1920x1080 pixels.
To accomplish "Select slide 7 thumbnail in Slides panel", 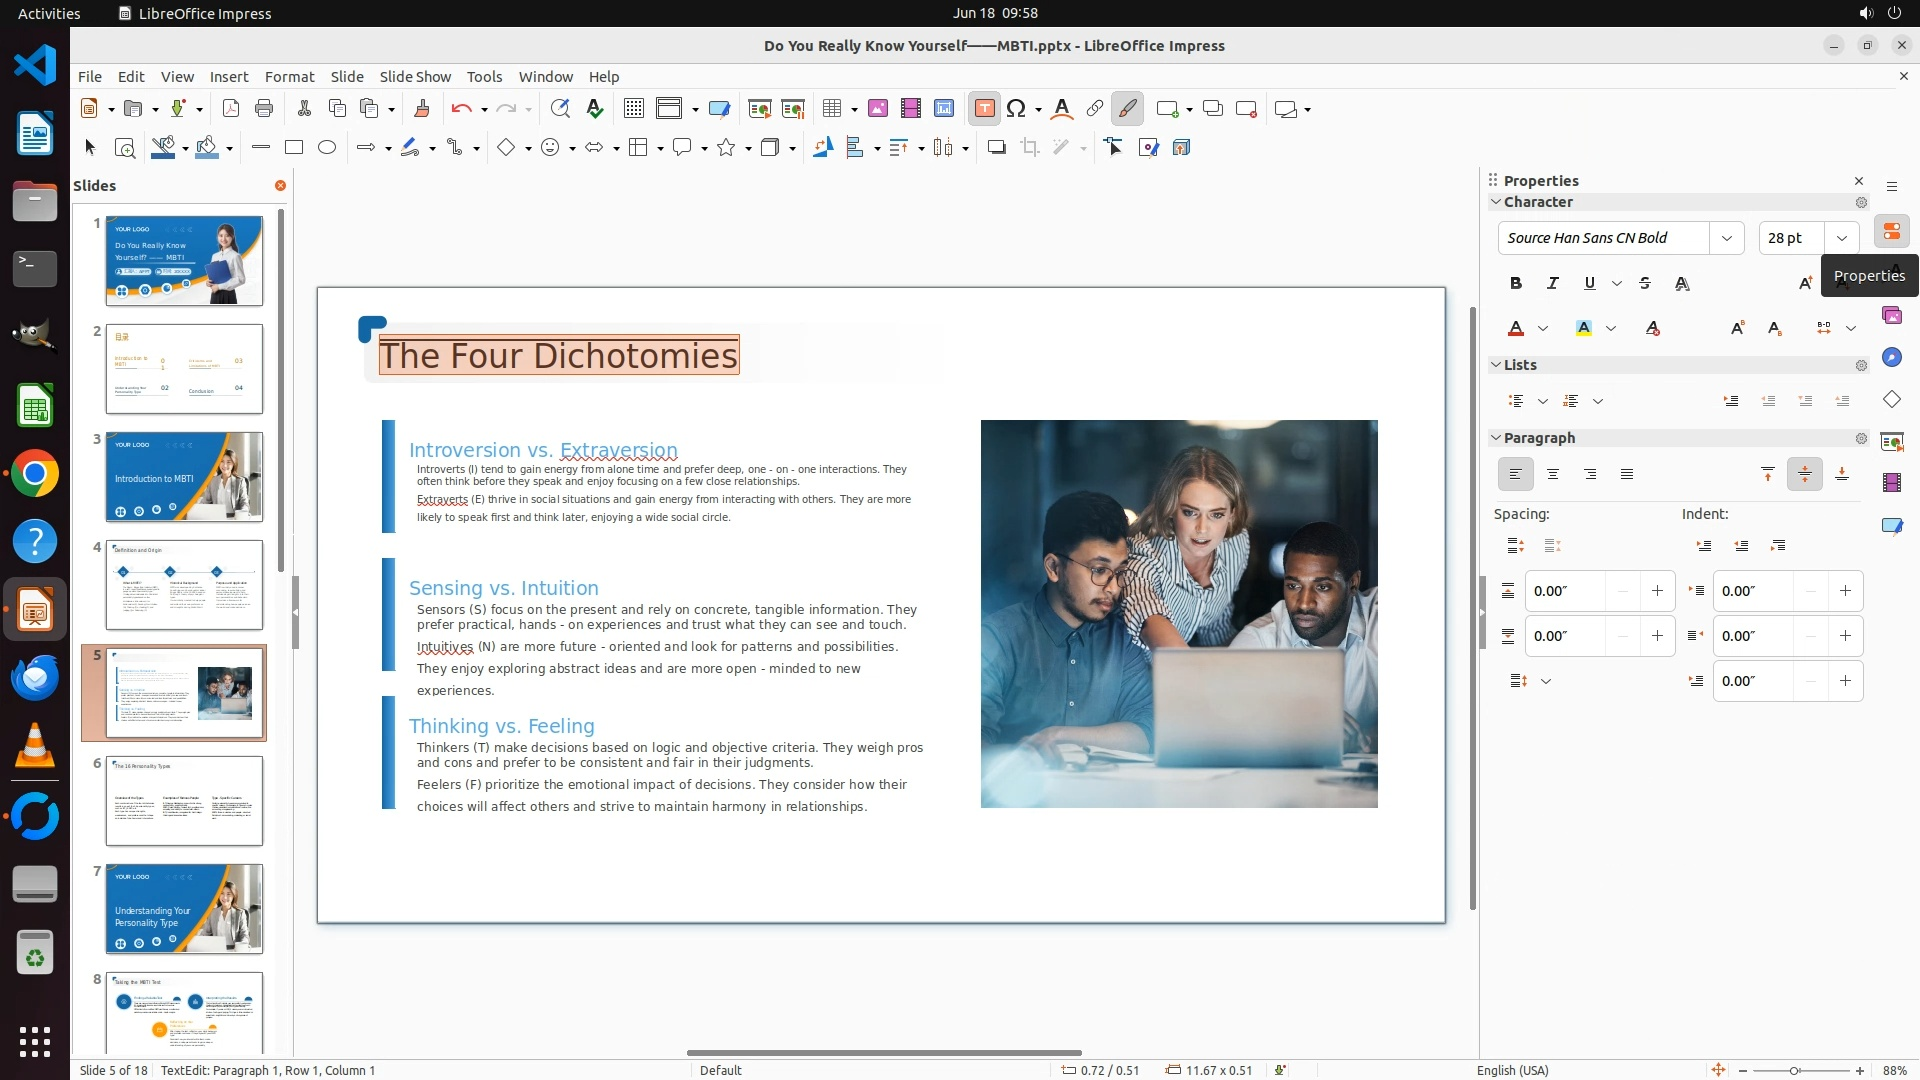I will pos(184,908).
